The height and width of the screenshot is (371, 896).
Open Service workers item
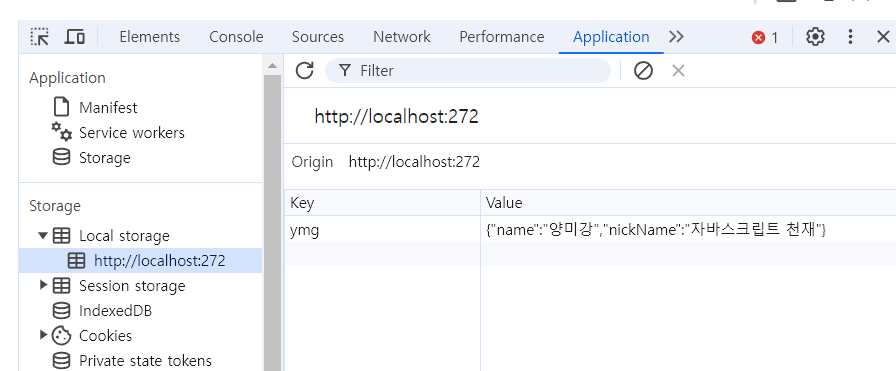(131, 133)
